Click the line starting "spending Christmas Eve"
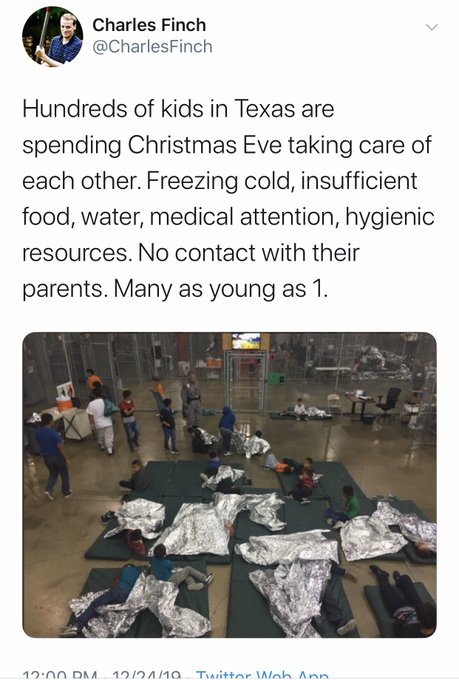Image resolution: width=459 pixels, height=680 pixels. (227, 145)
